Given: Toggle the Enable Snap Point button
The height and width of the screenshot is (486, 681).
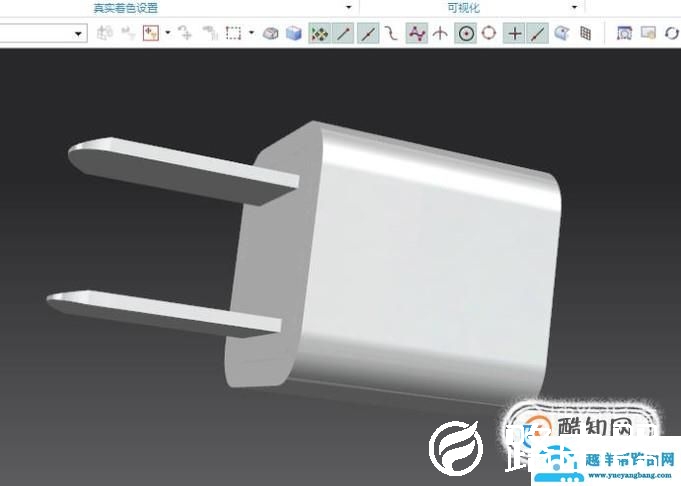Looking at the screenshot, I should pos(319,34).
